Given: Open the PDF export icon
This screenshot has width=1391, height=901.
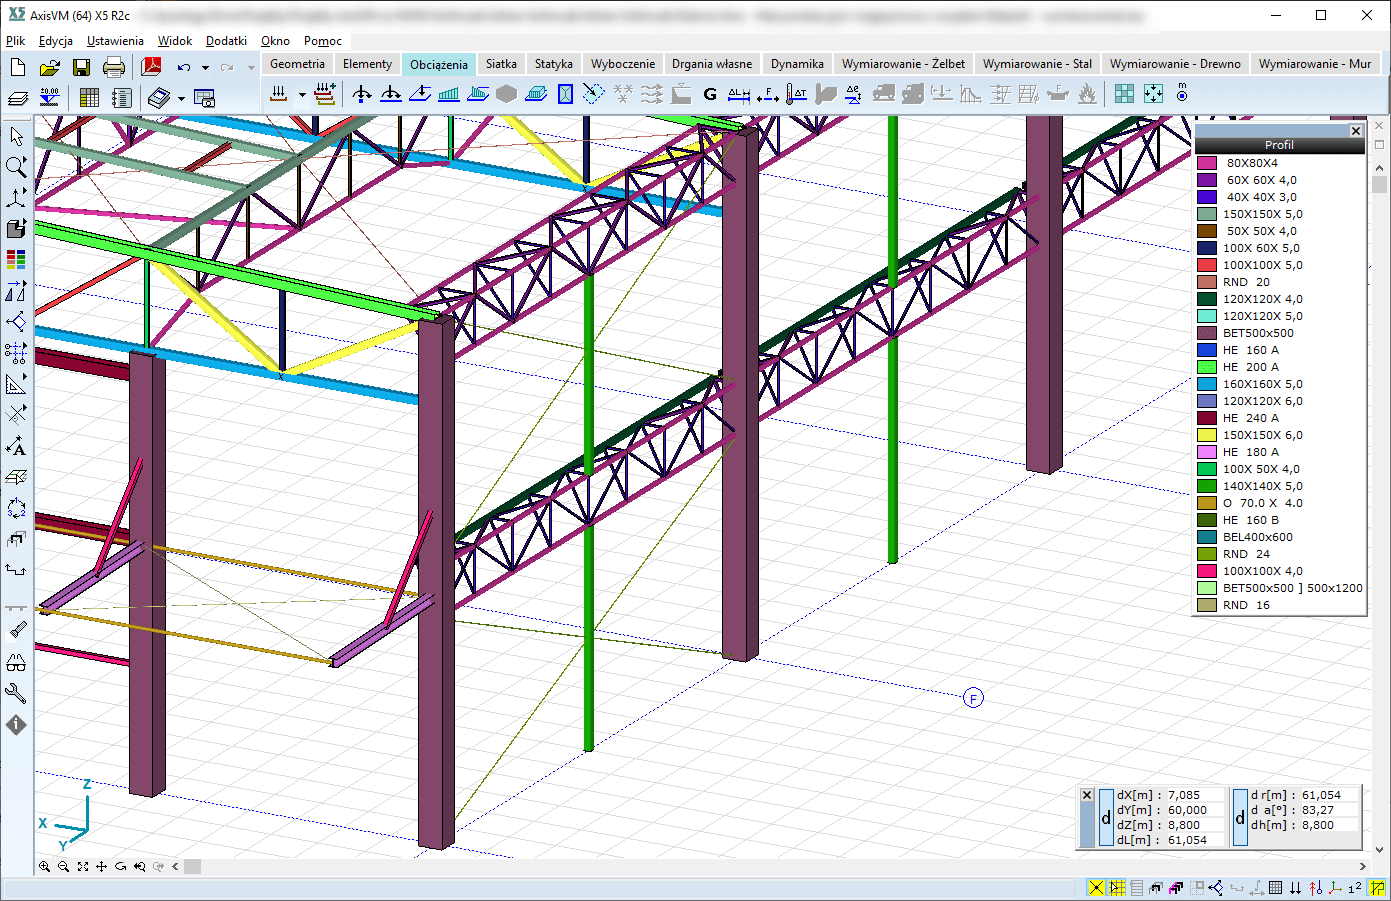Looking at the screenshot, I should 151,67.
